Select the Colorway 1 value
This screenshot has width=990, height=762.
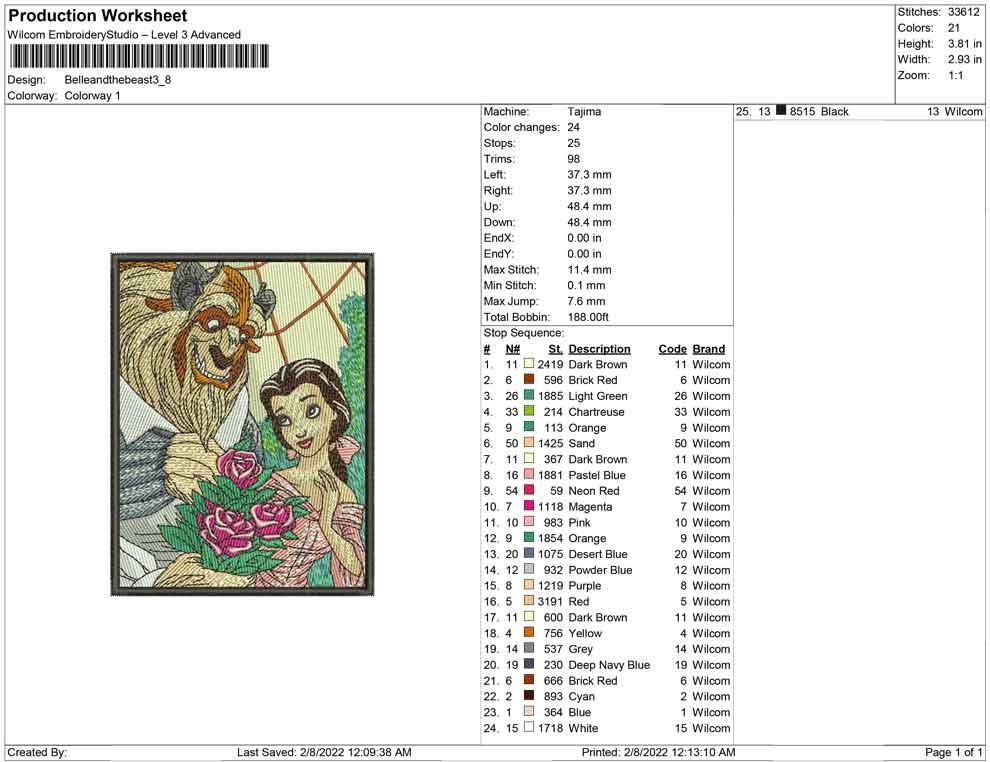(92, 95)
